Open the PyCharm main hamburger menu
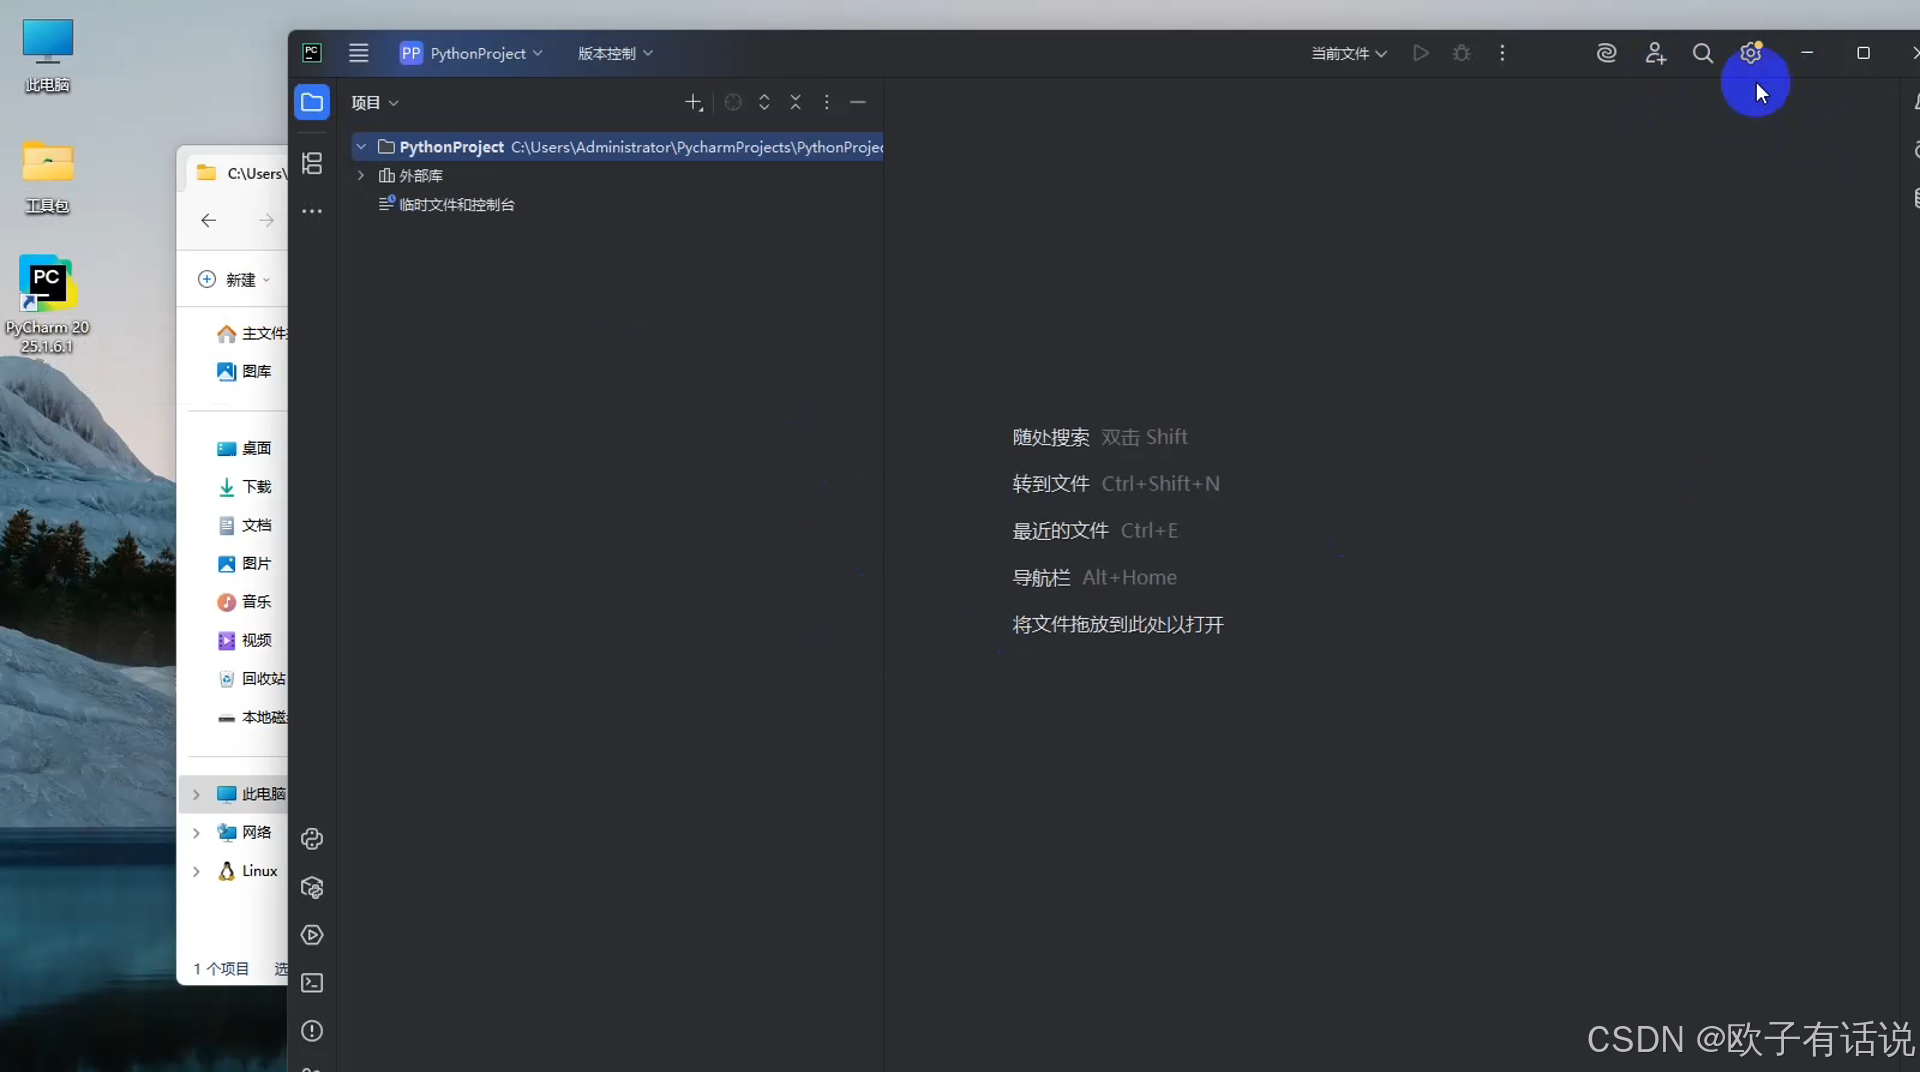Viewport: 1920px width, 1072px height. 358,53
